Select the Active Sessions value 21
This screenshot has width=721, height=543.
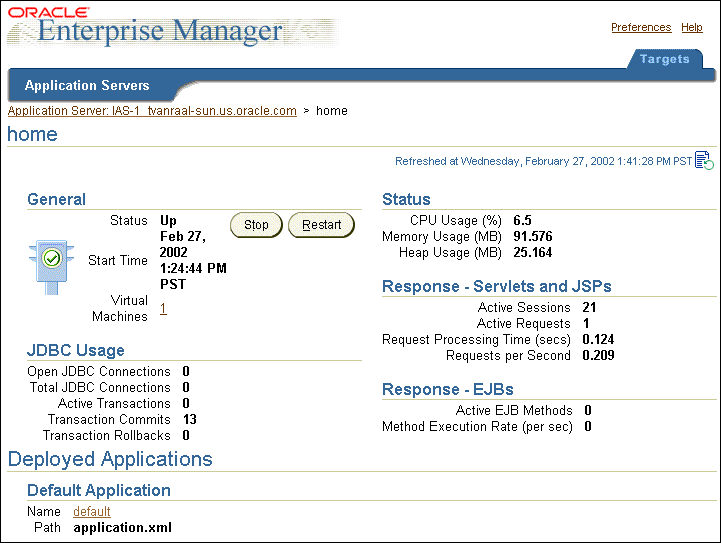(589, 307)
